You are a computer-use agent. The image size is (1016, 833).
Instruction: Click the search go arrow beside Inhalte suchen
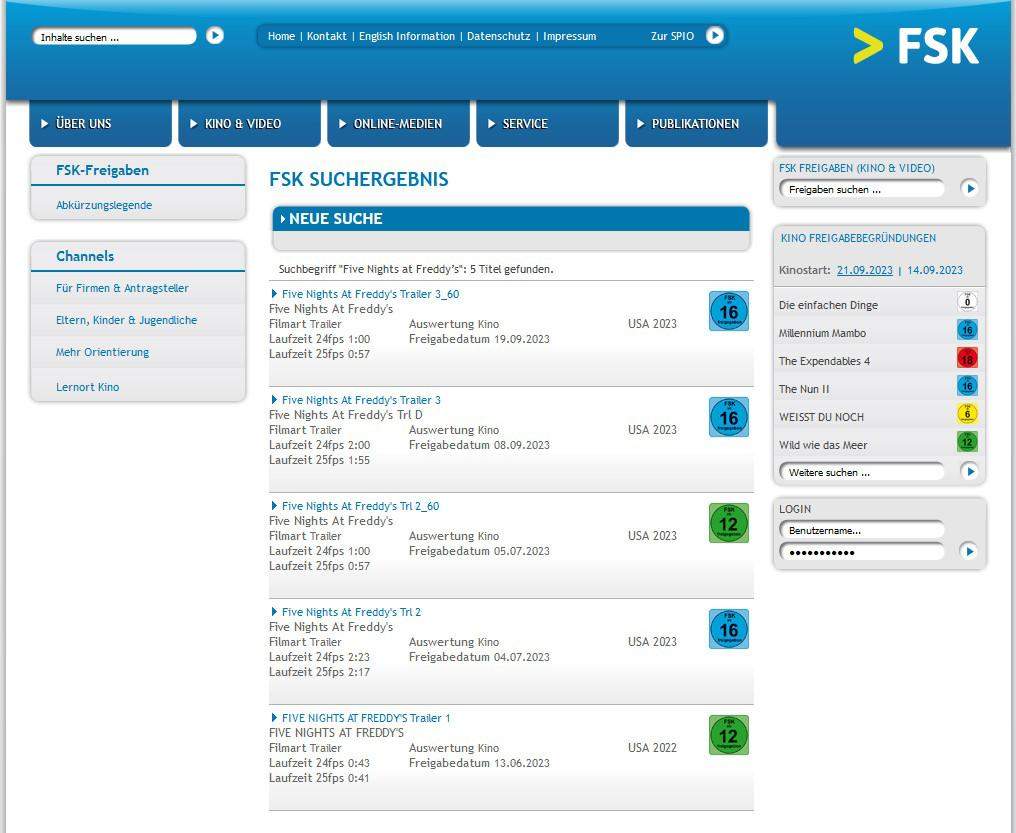[215, 36]
